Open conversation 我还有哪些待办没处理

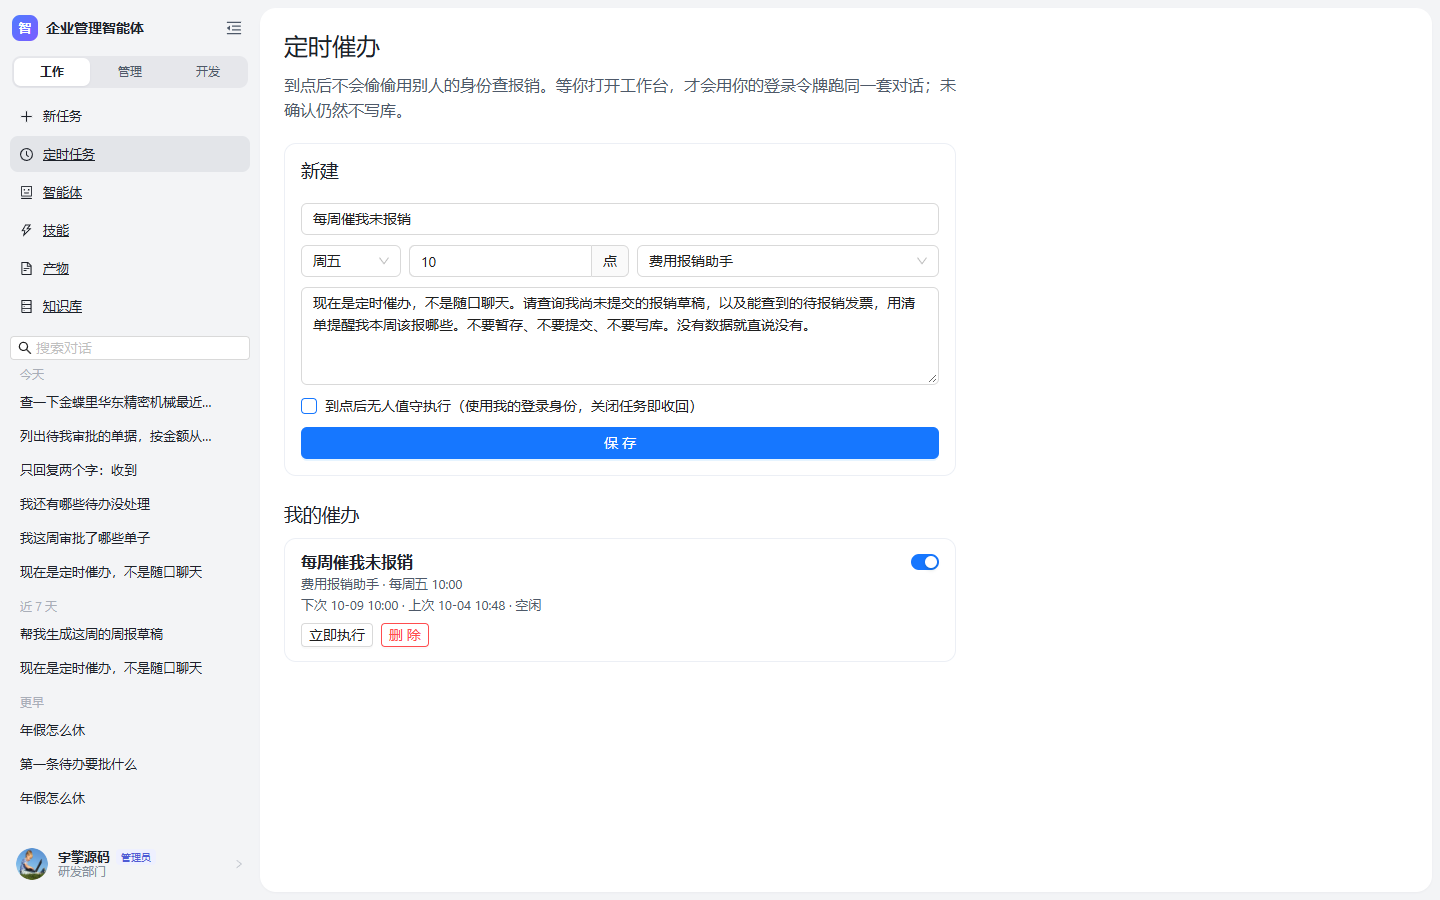85,504
